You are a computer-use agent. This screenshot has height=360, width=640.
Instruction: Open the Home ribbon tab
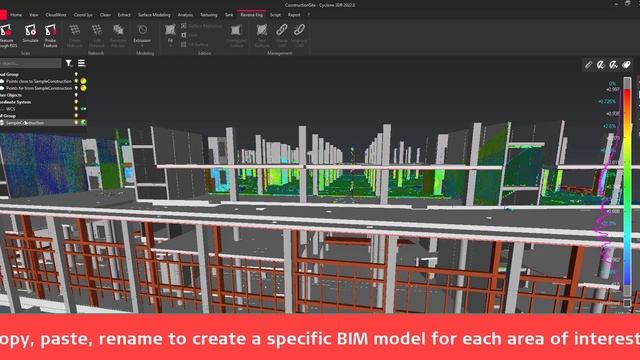point(16,15)
